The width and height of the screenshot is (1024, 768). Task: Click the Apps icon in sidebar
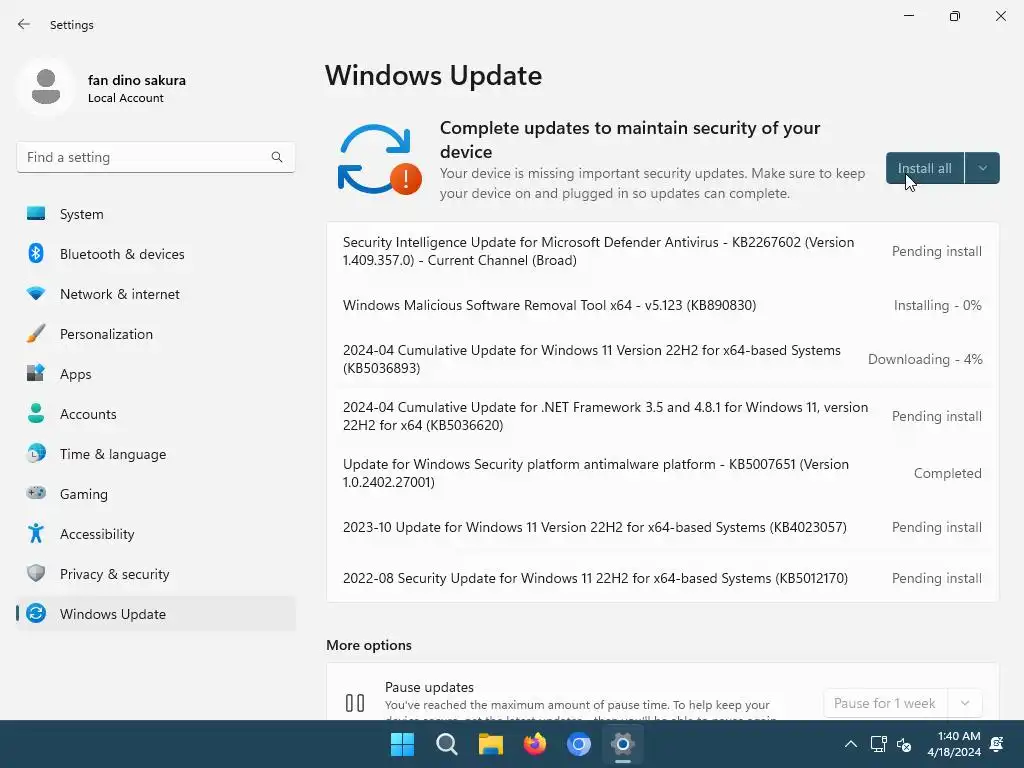(36, 374)
